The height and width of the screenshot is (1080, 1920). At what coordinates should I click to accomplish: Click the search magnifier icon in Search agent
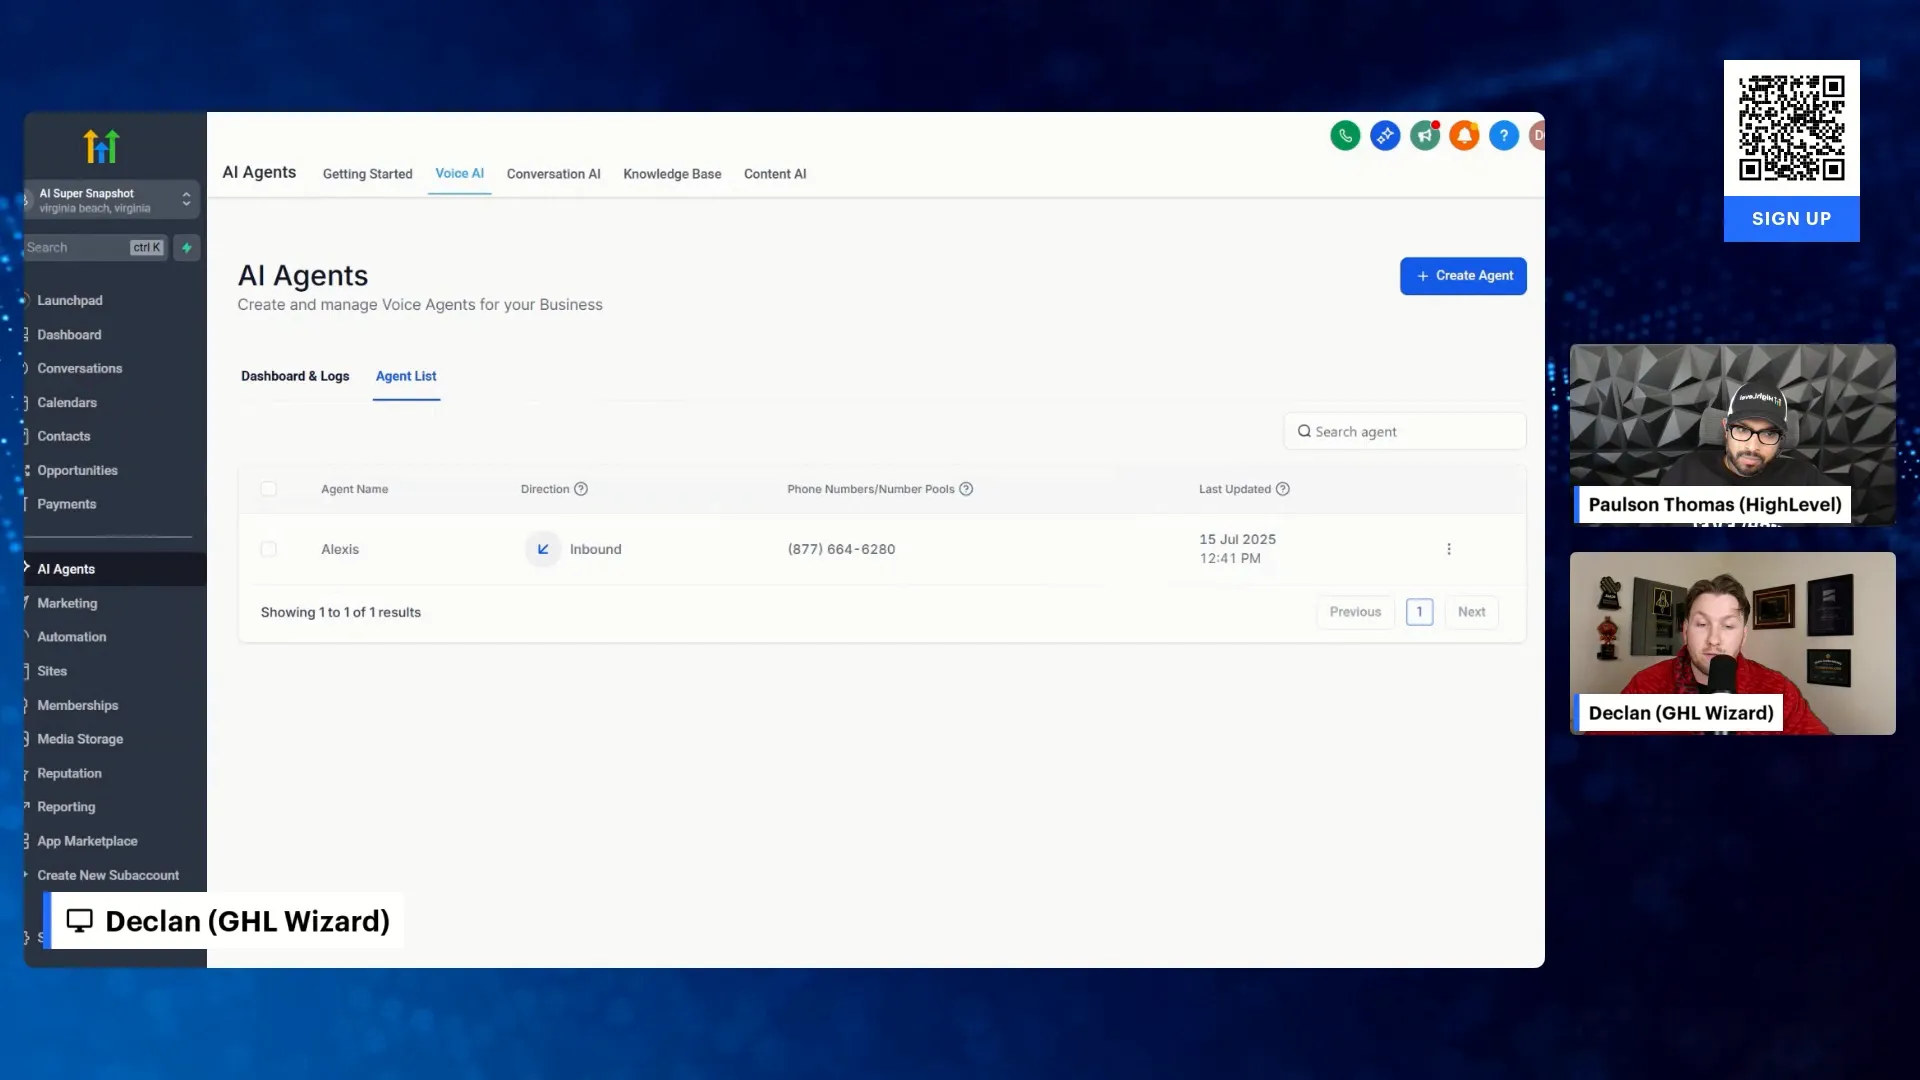pyautogui.click(x=1304, y=431)
